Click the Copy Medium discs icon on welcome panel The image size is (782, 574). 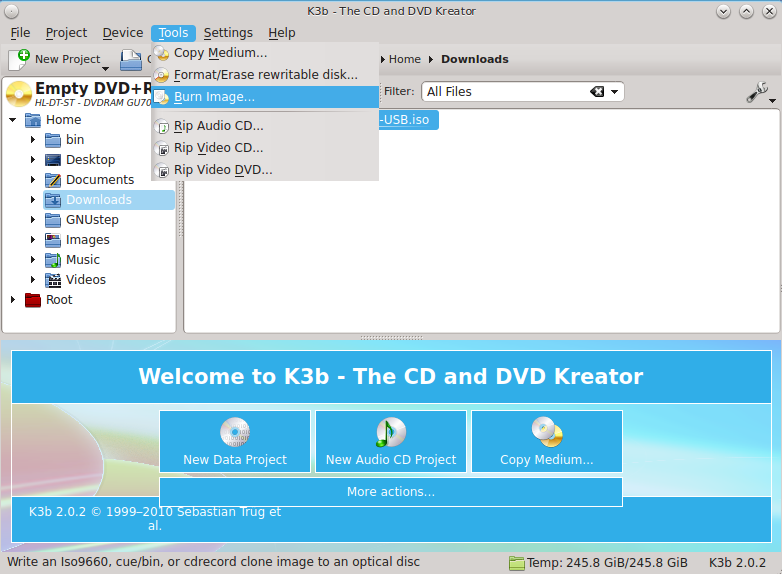click(x=547, y=432)
